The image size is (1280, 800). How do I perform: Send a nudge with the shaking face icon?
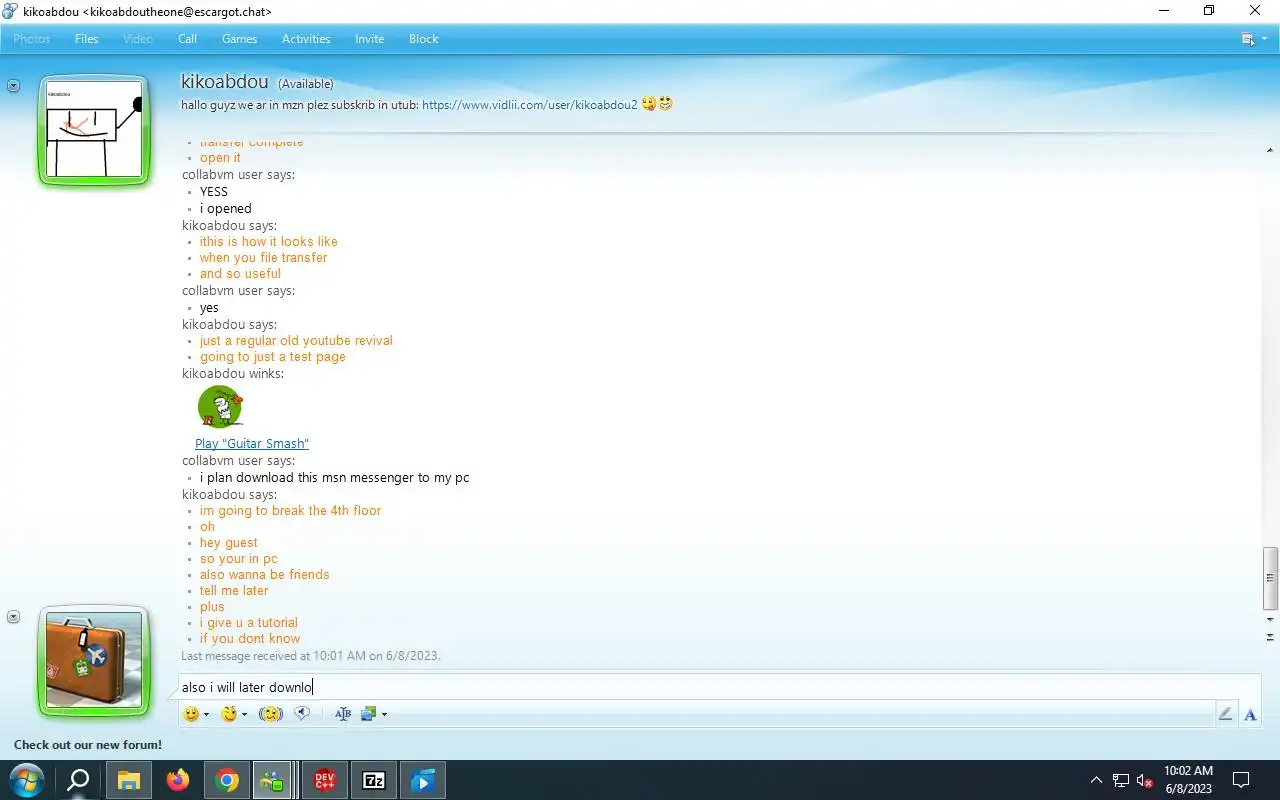pyautogui.click(x=270, y=714)
